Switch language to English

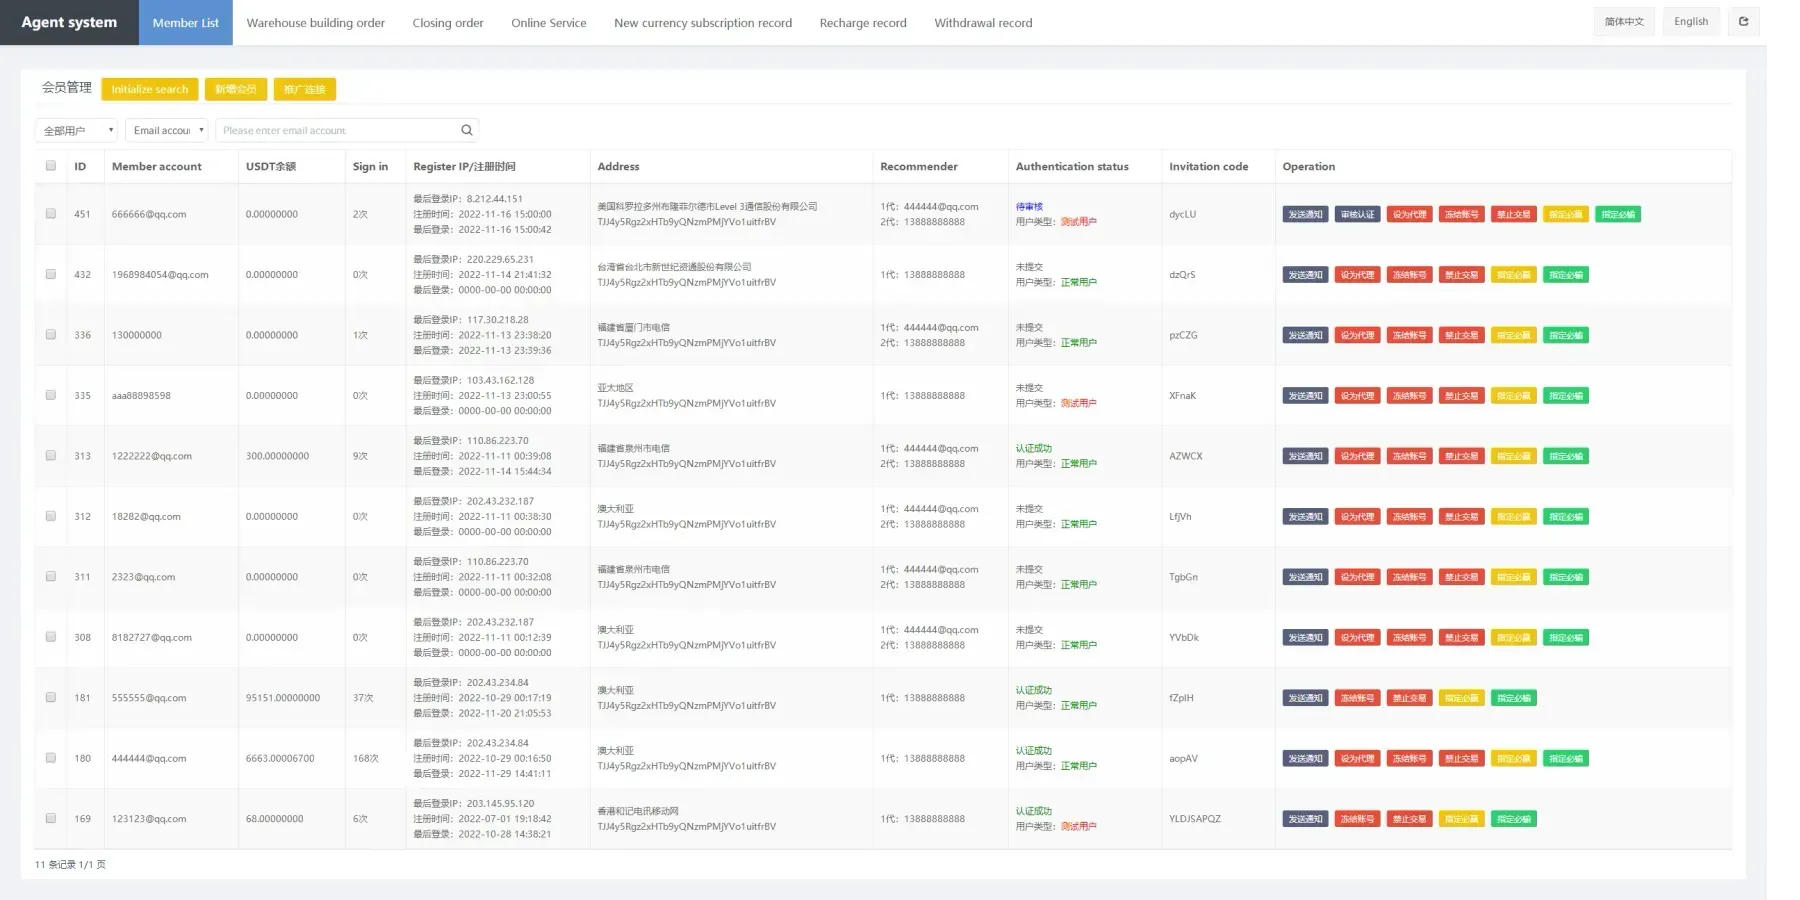[x=1691, y=21]
